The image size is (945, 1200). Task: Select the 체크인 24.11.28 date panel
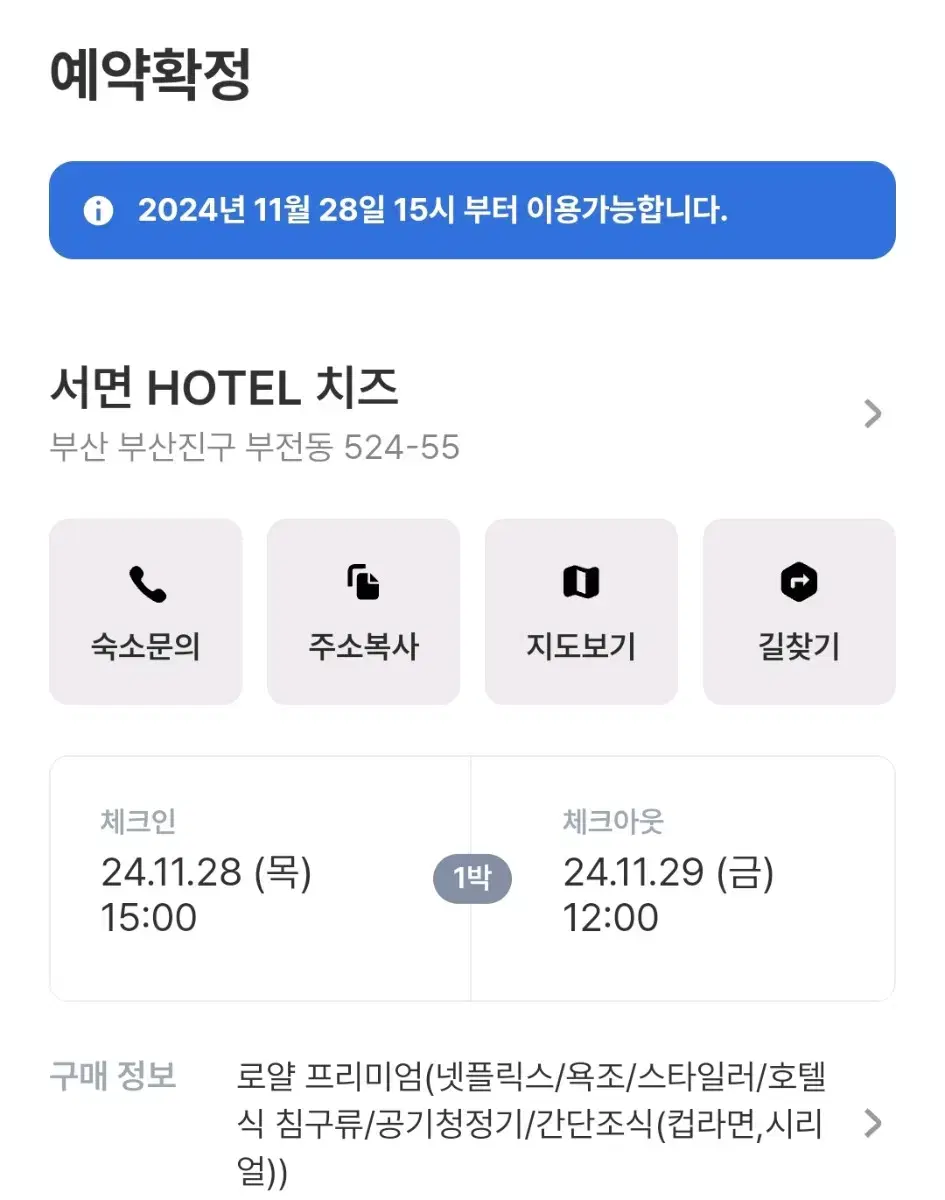260,878
